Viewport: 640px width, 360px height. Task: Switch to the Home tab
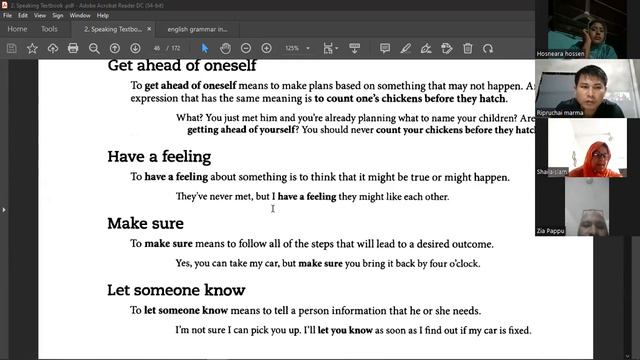[x=17, y=29]
